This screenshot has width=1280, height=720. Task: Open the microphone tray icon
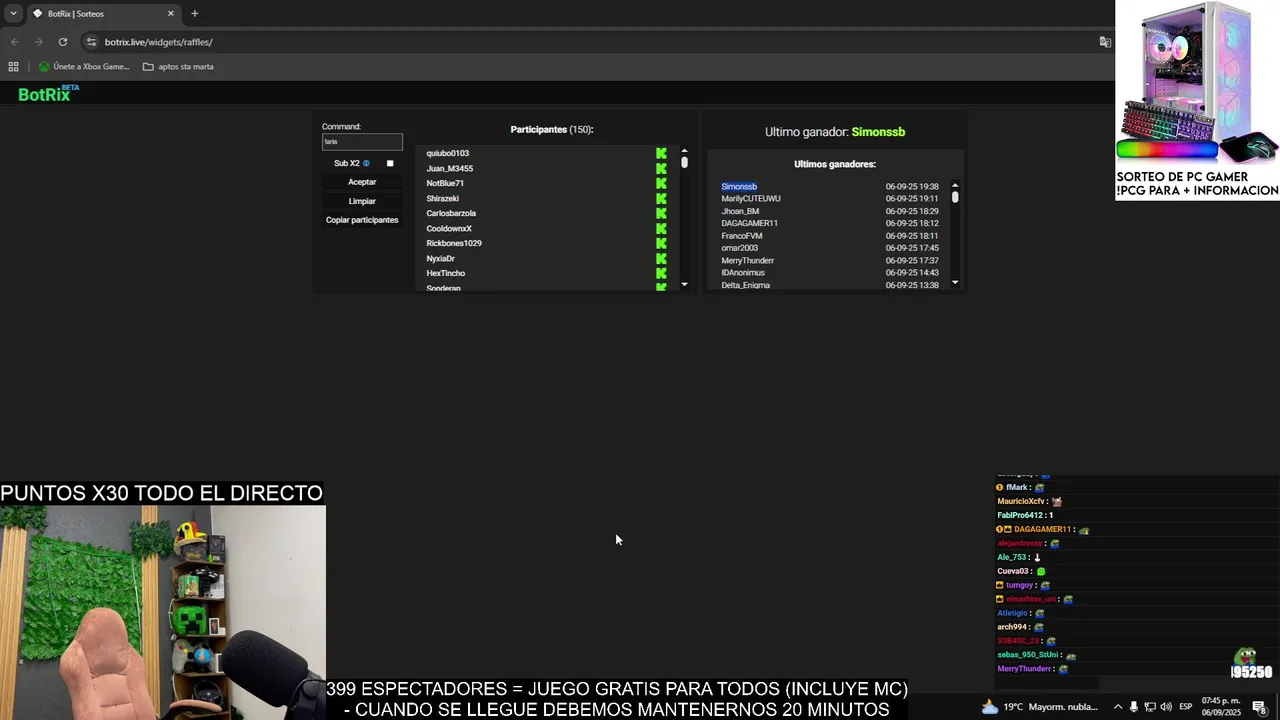(x=1134, y=707)
